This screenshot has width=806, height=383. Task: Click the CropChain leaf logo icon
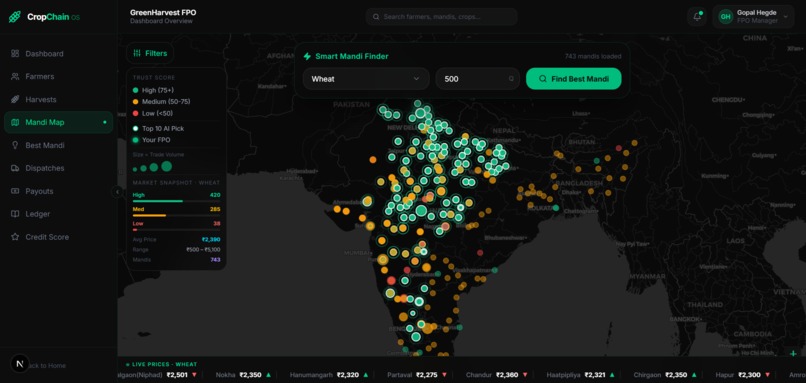click(x=15, y=17)
